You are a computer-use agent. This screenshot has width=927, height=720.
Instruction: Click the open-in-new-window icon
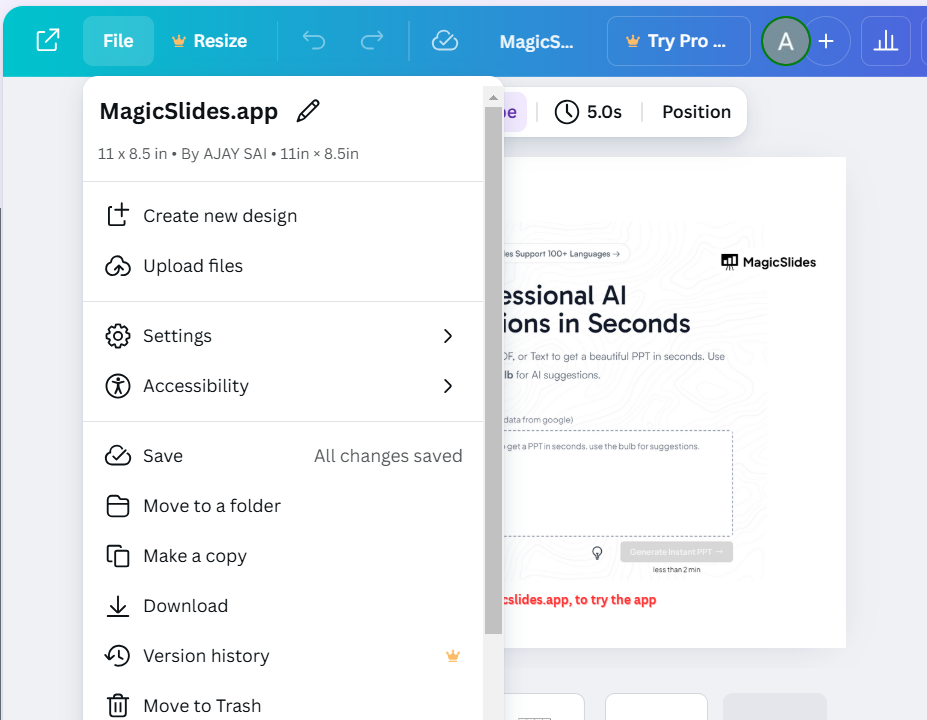pyautogui.click(x=48, y=40)
